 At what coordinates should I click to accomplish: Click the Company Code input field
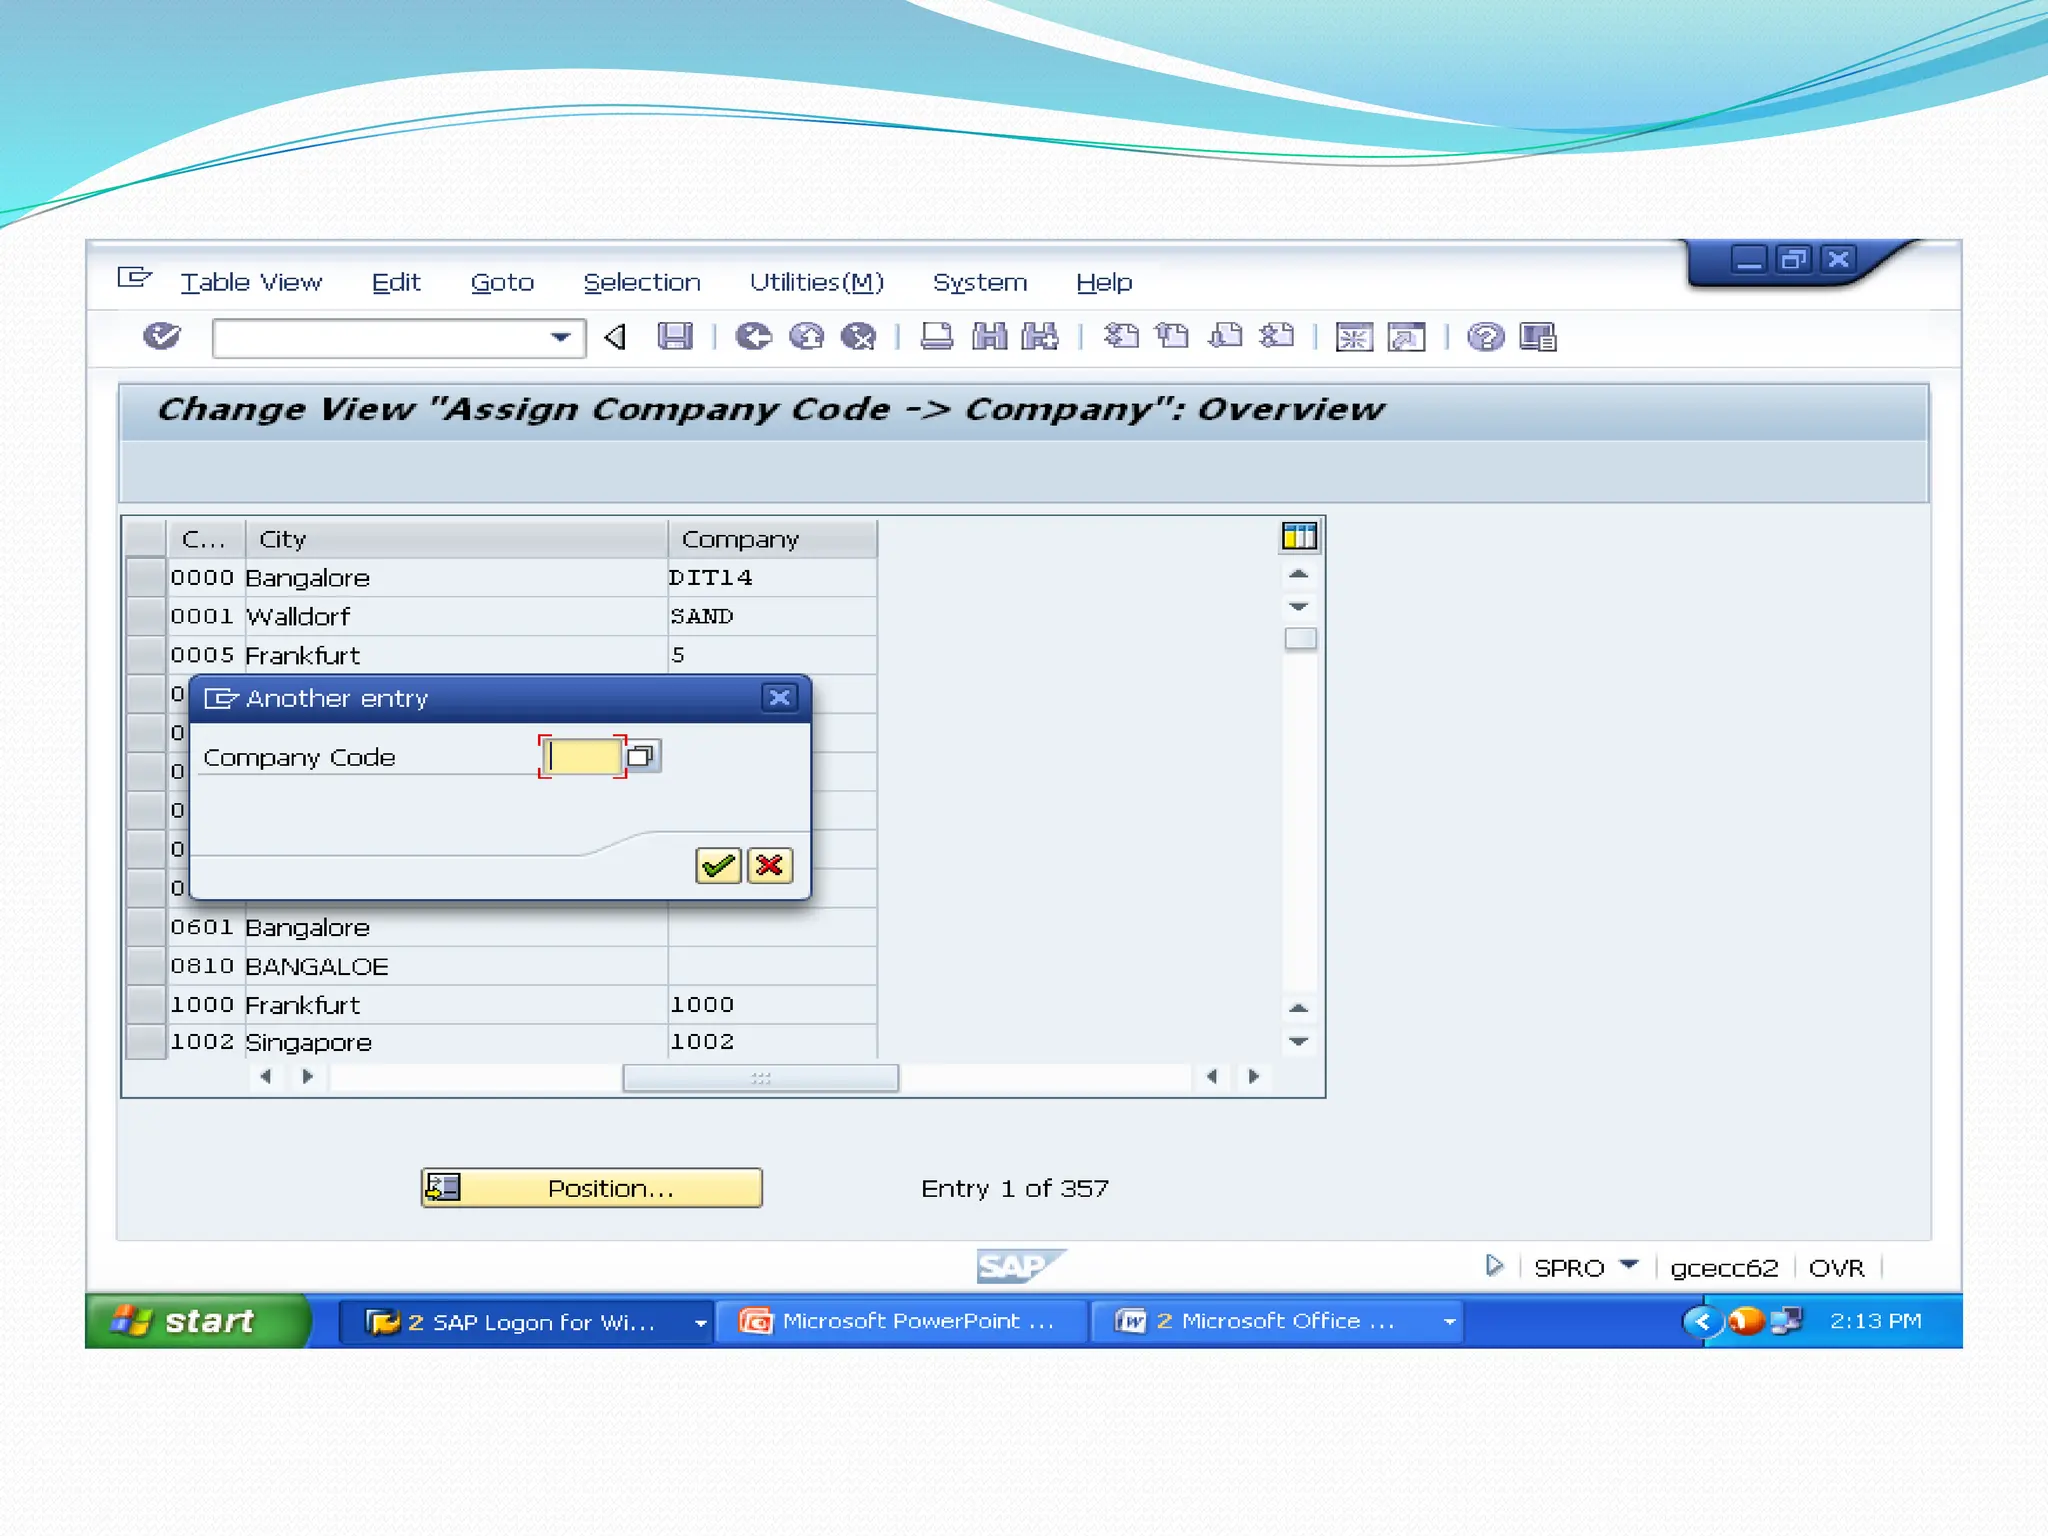tap(583, 757)
